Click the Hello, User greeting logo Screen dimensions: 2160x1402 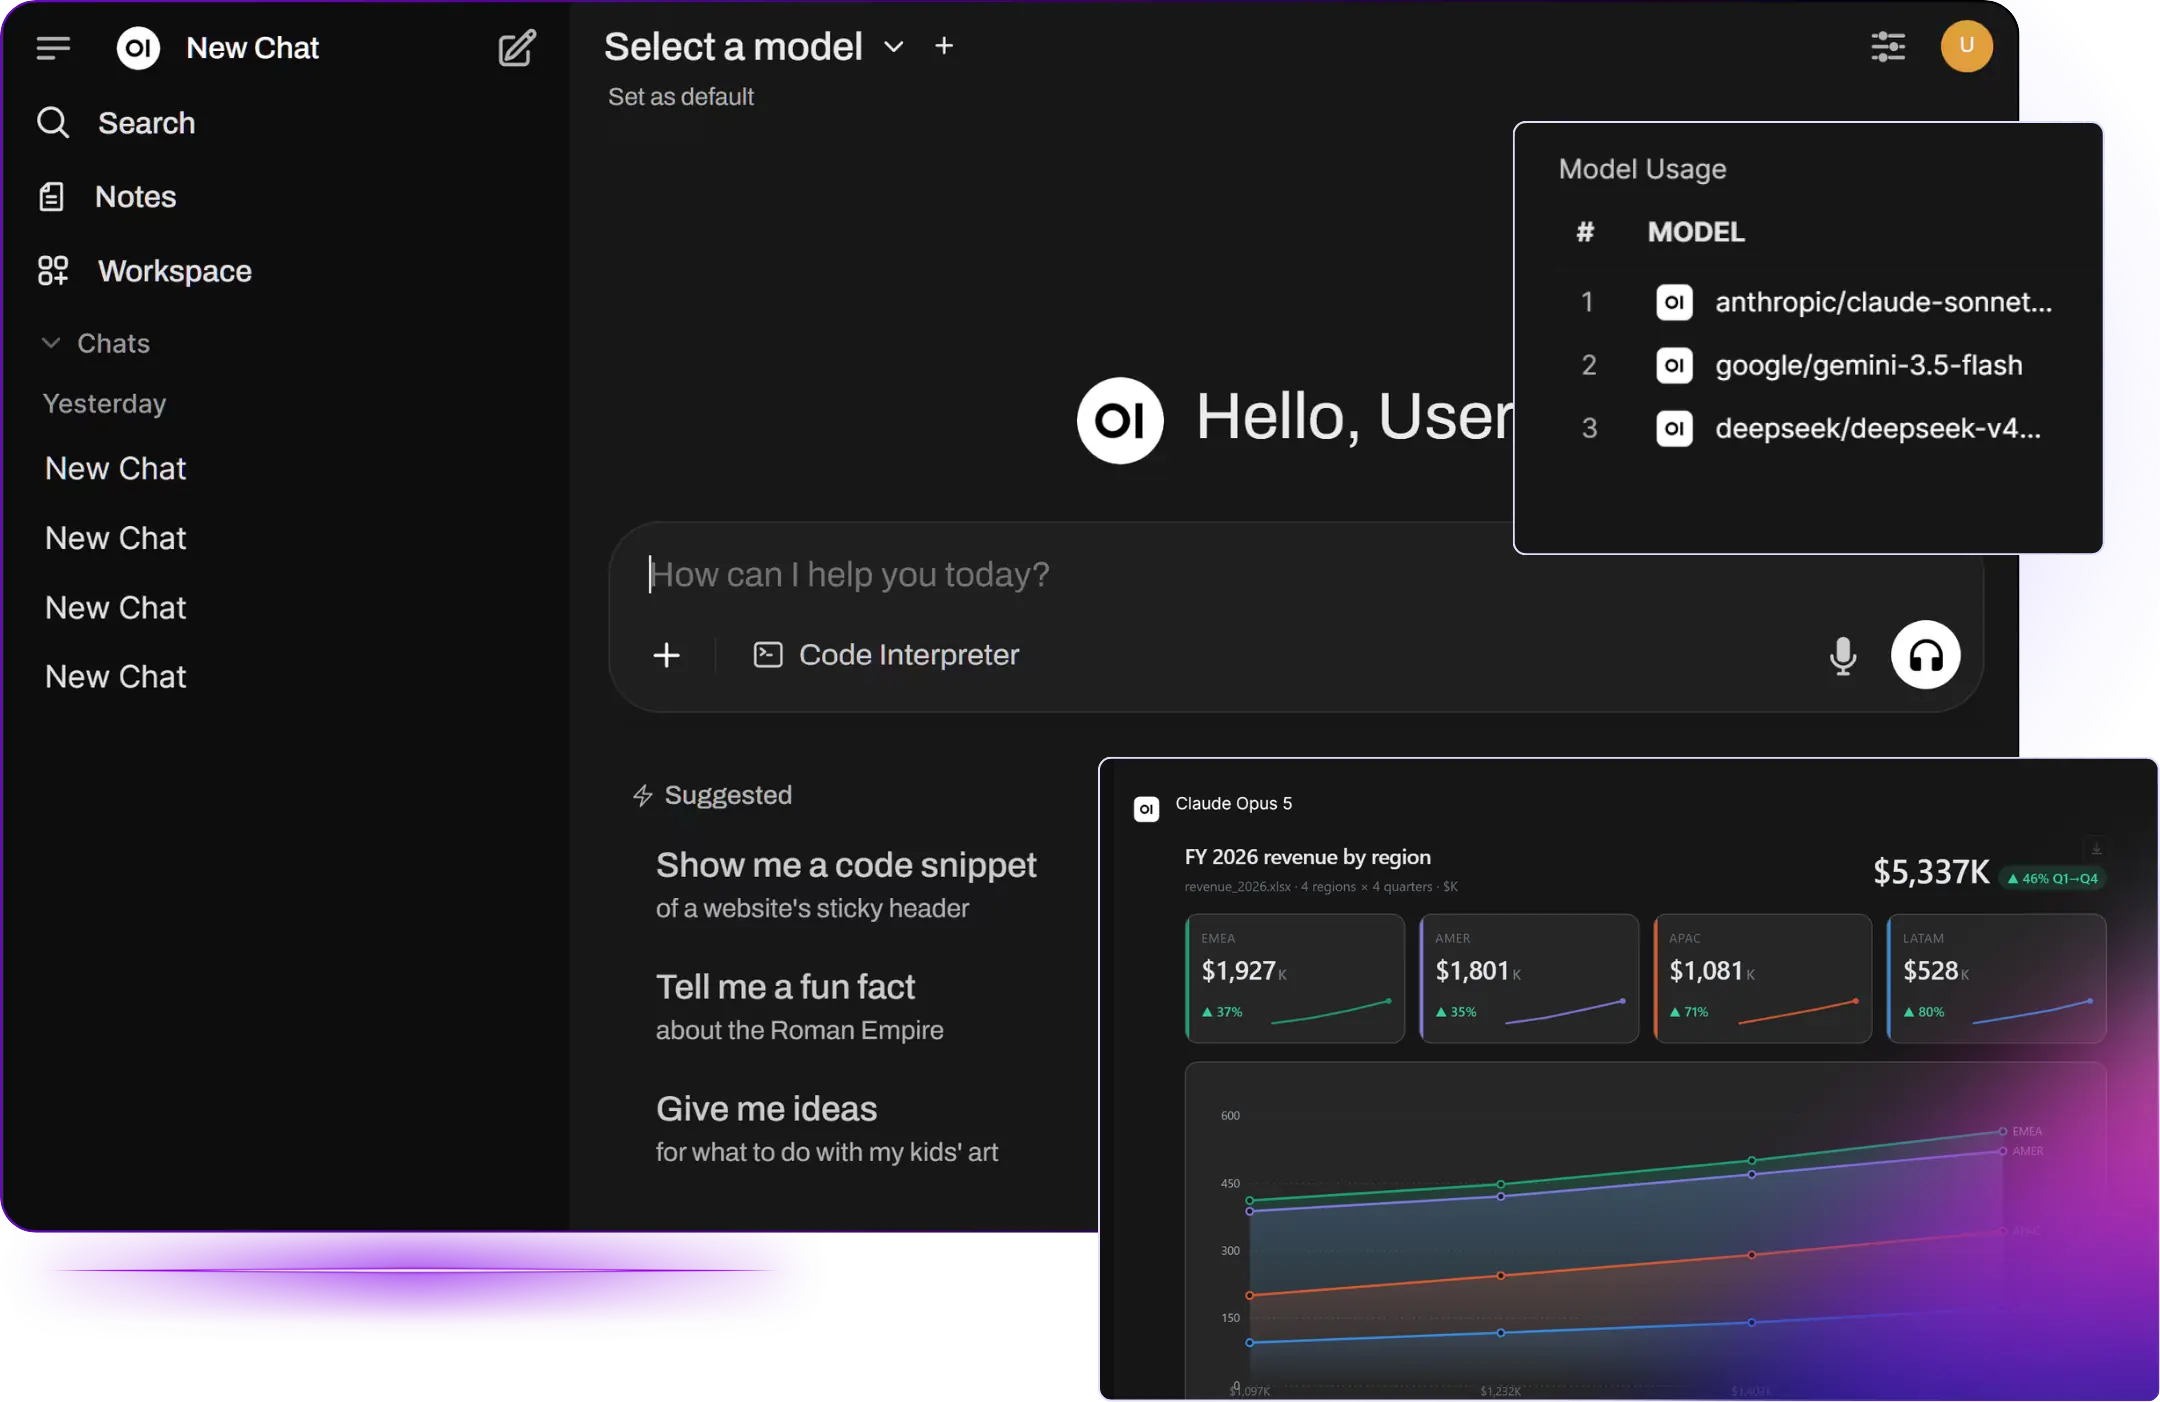pos(1120,420)
